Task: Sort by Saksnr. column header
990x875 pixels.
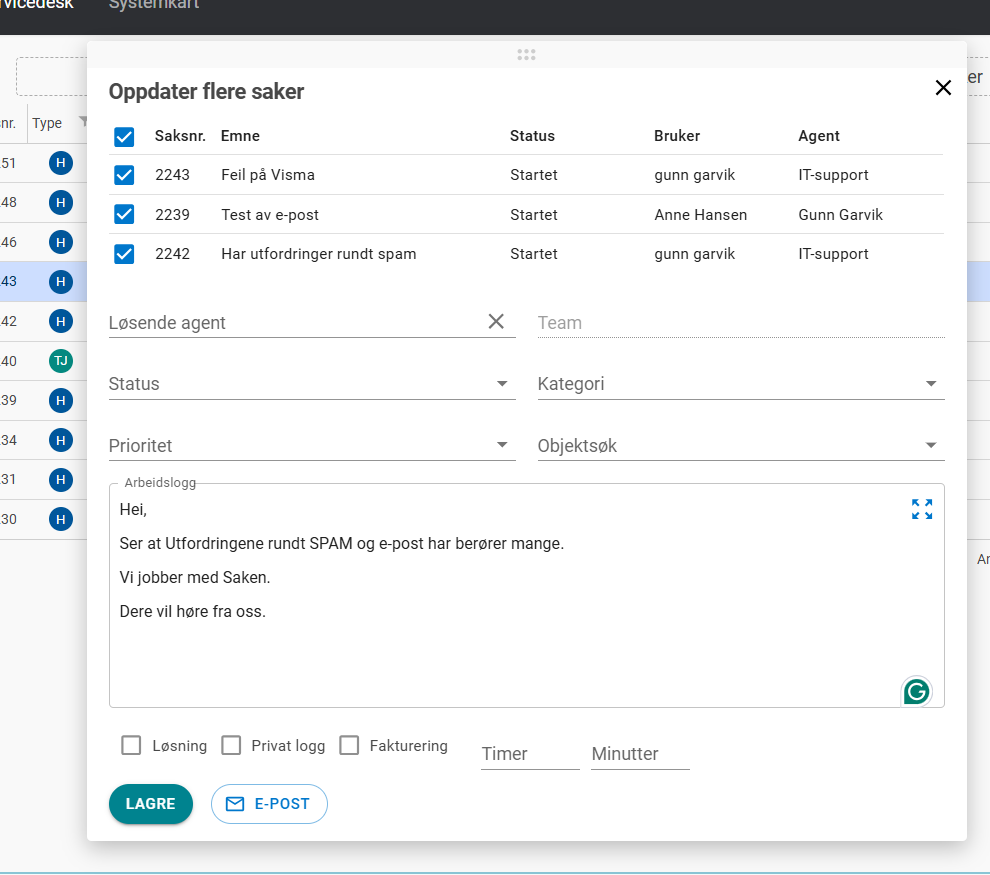Action: click(180, 136)
